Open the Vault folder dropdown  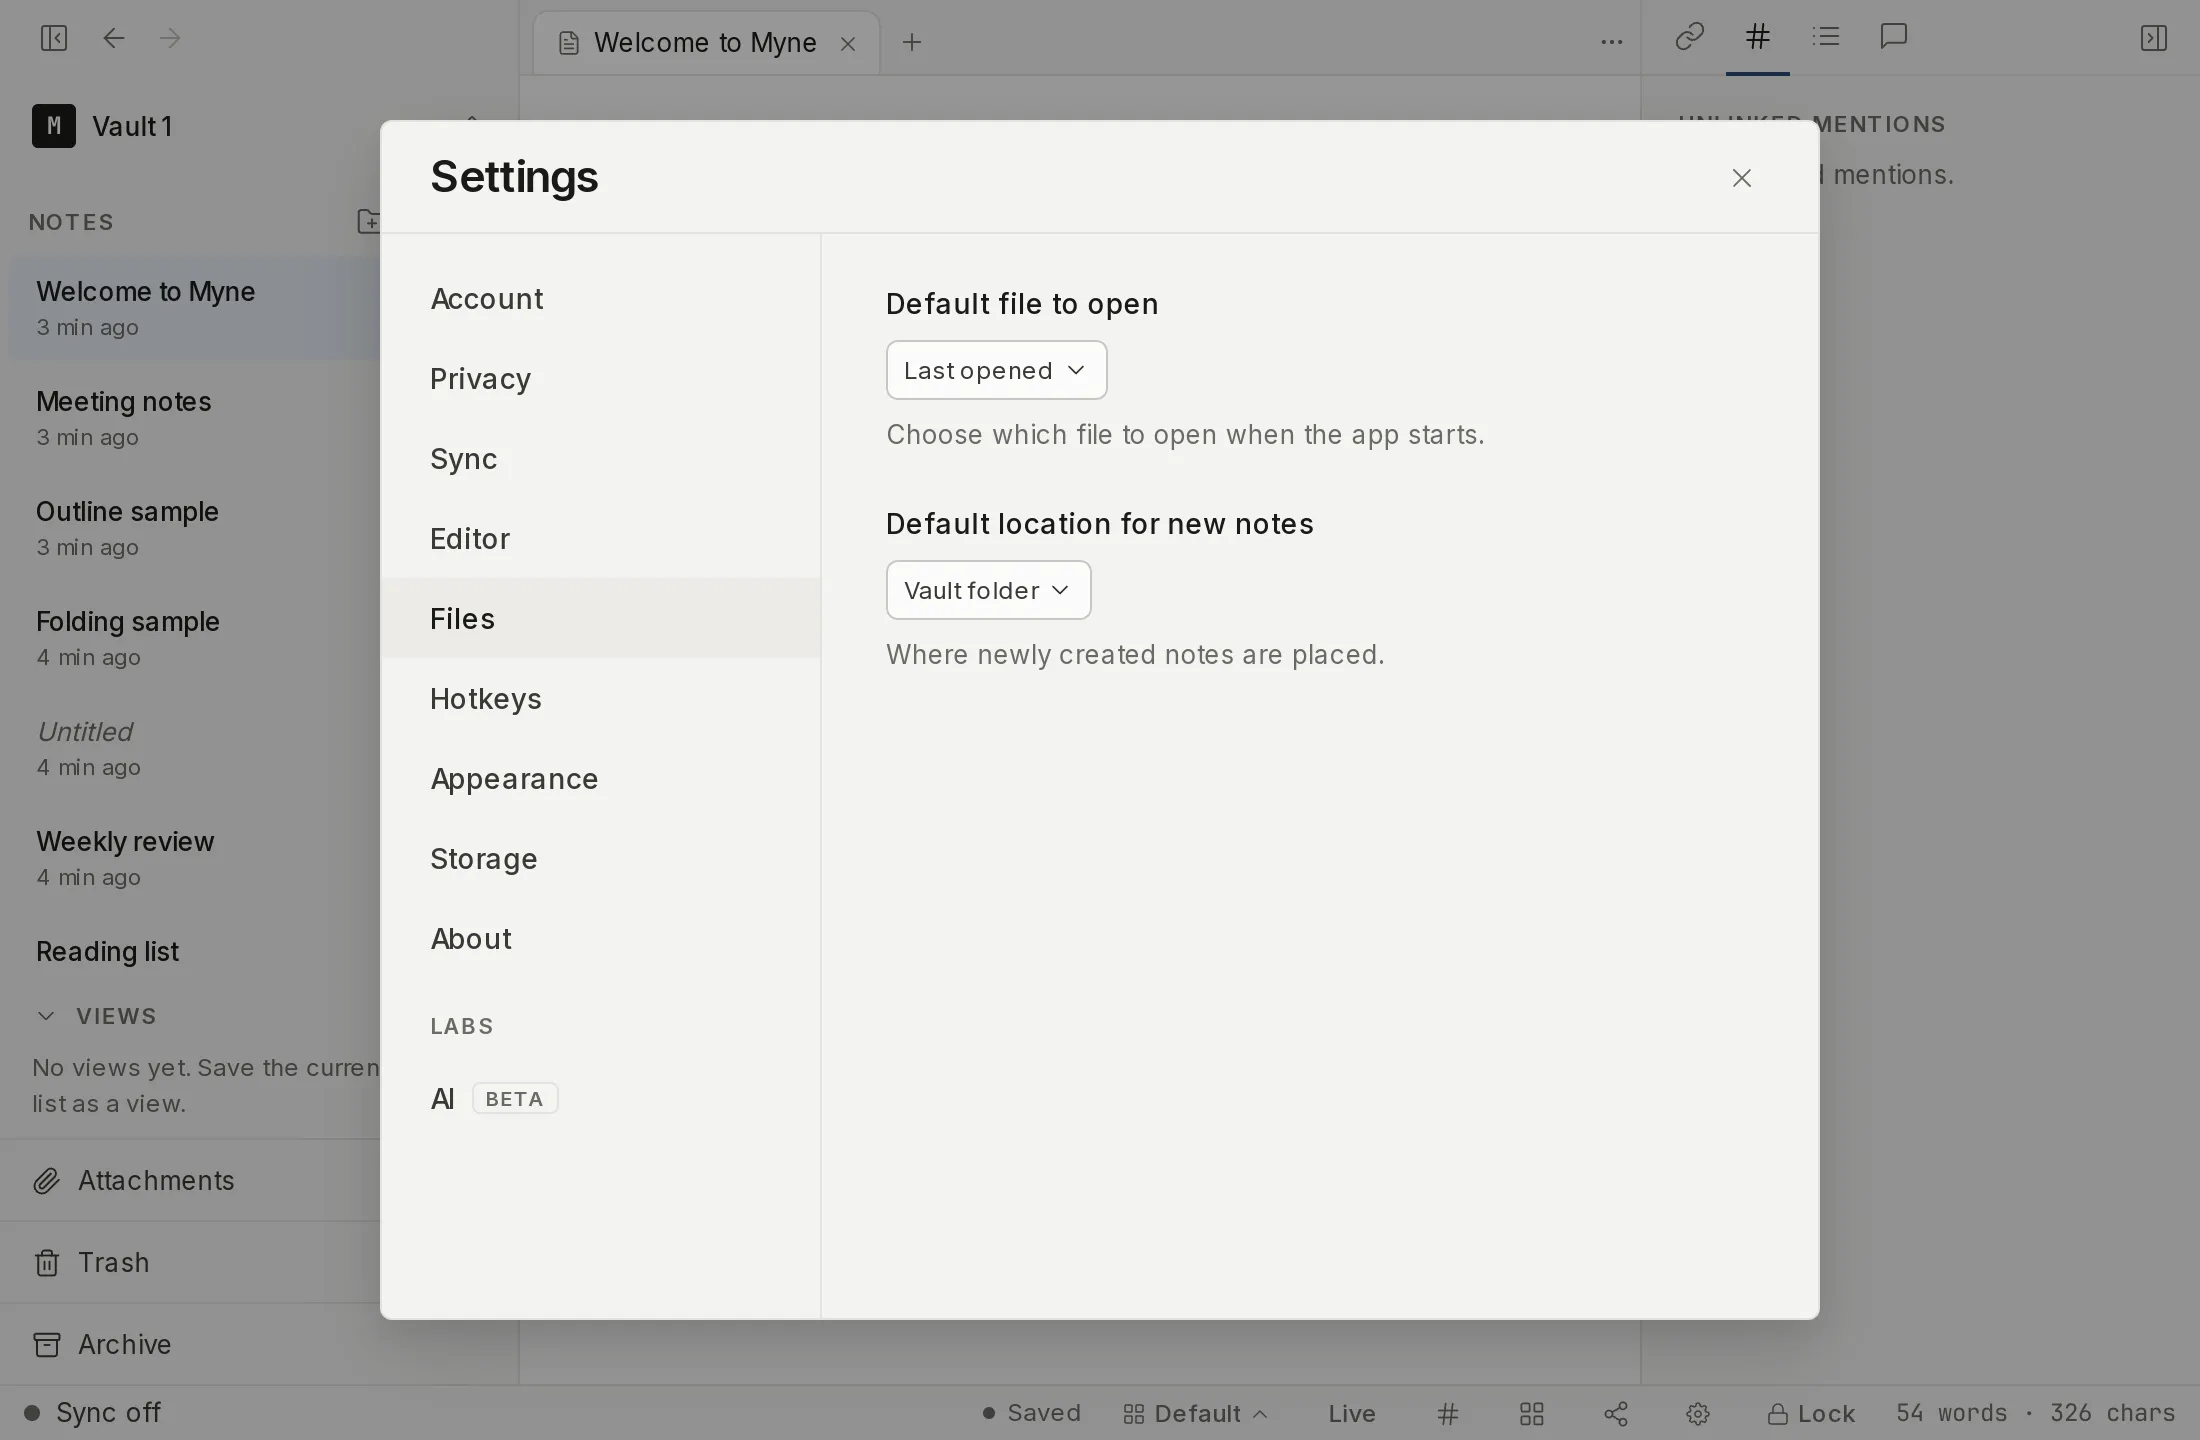988,590
